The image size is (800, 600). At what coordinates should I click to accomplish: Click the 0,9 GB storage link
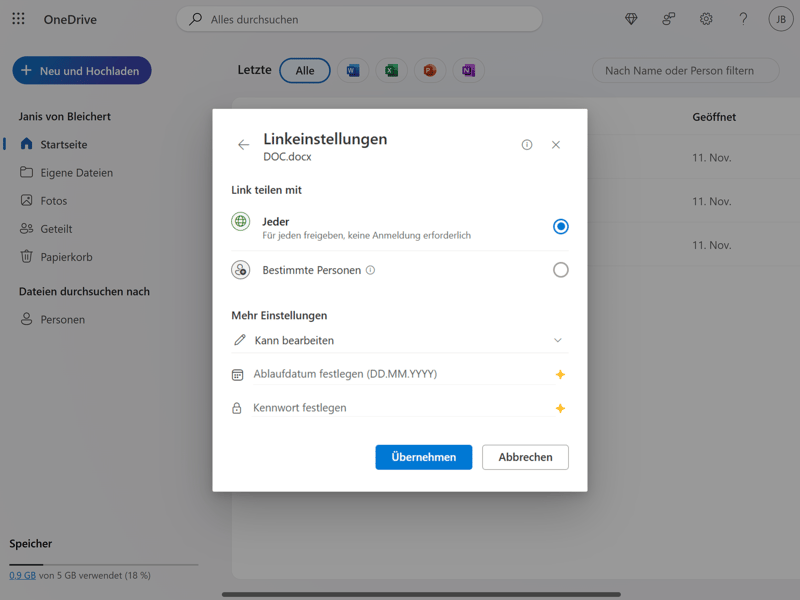tap(22, 576)
